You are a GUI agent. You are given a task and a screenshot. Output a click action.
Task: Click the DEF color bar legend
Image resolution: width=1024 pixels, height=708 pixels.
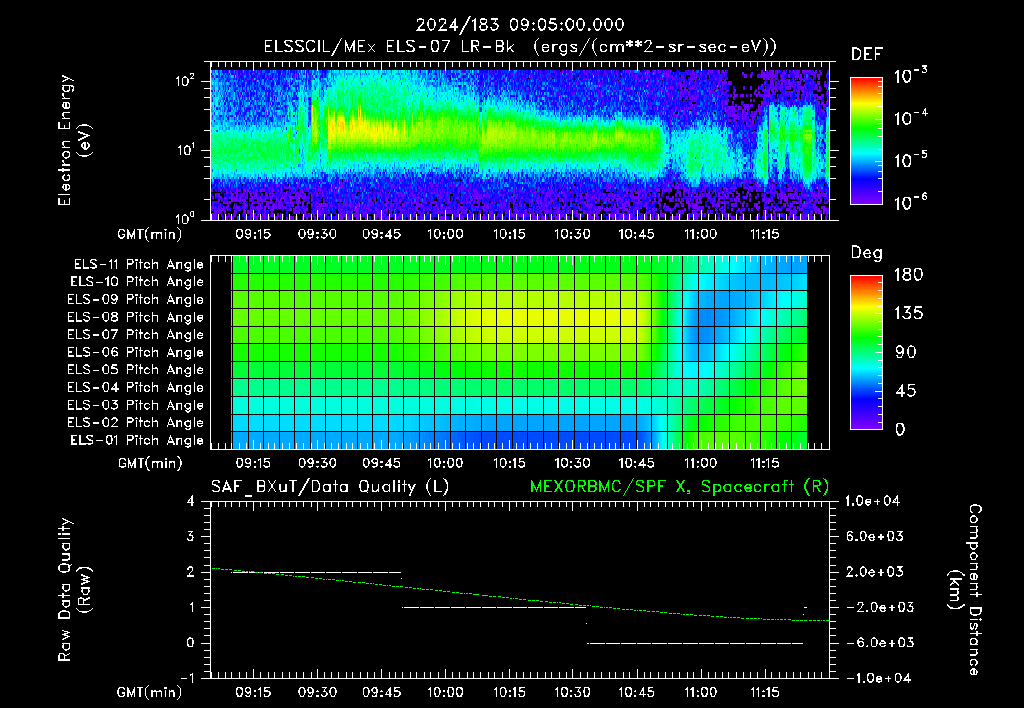[x=866, y=141]
